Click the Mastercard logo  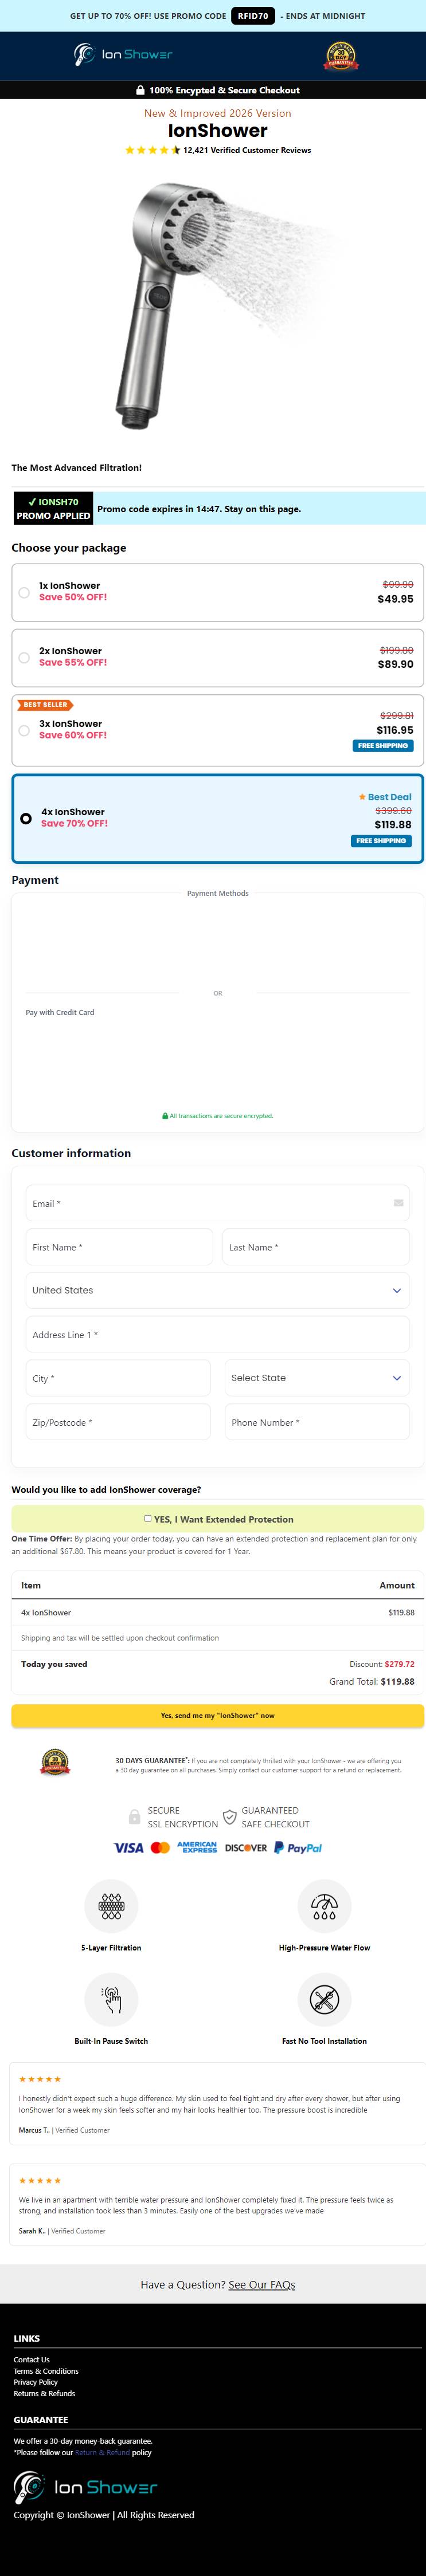tap(160, 1848)
